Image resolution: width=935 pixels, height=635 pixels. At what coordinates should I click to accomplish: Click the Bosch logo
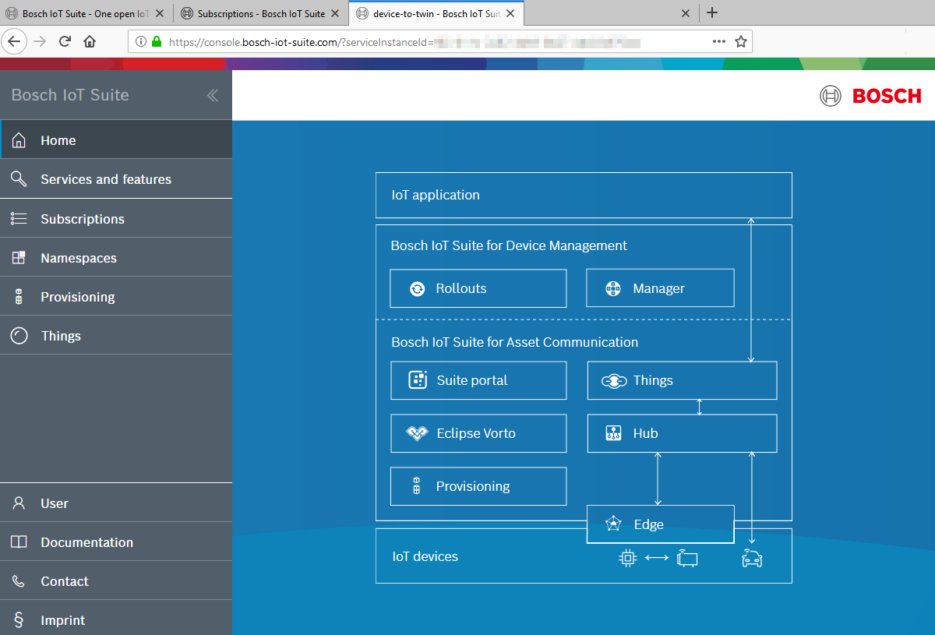tap(871, 96)
